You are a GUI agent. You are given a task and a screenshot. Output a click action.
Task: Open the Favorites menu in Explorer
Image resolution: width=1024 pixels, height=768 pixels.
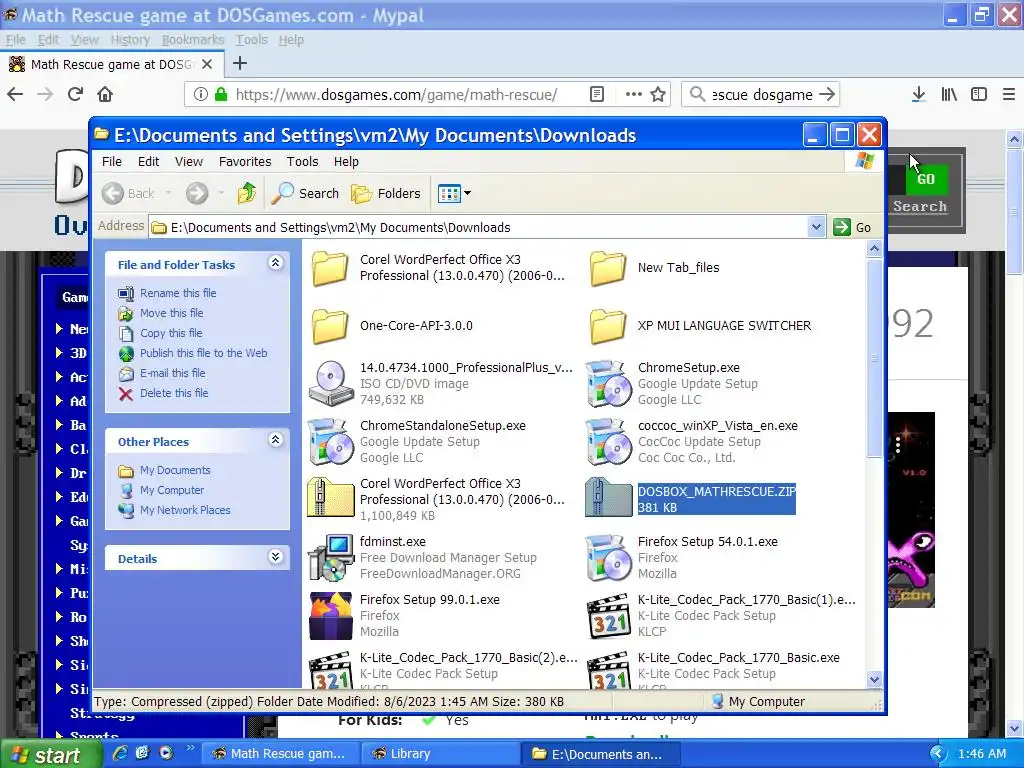click(x=245, y=161)
